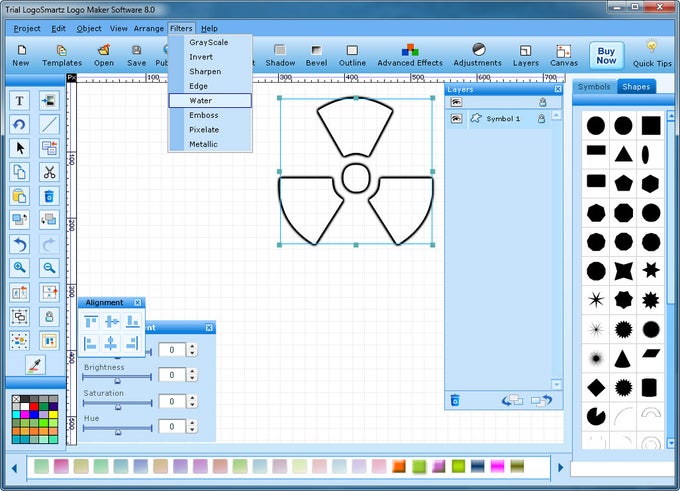
Task: Click the lock object tool in toolbox
Action: click(49, 317)
